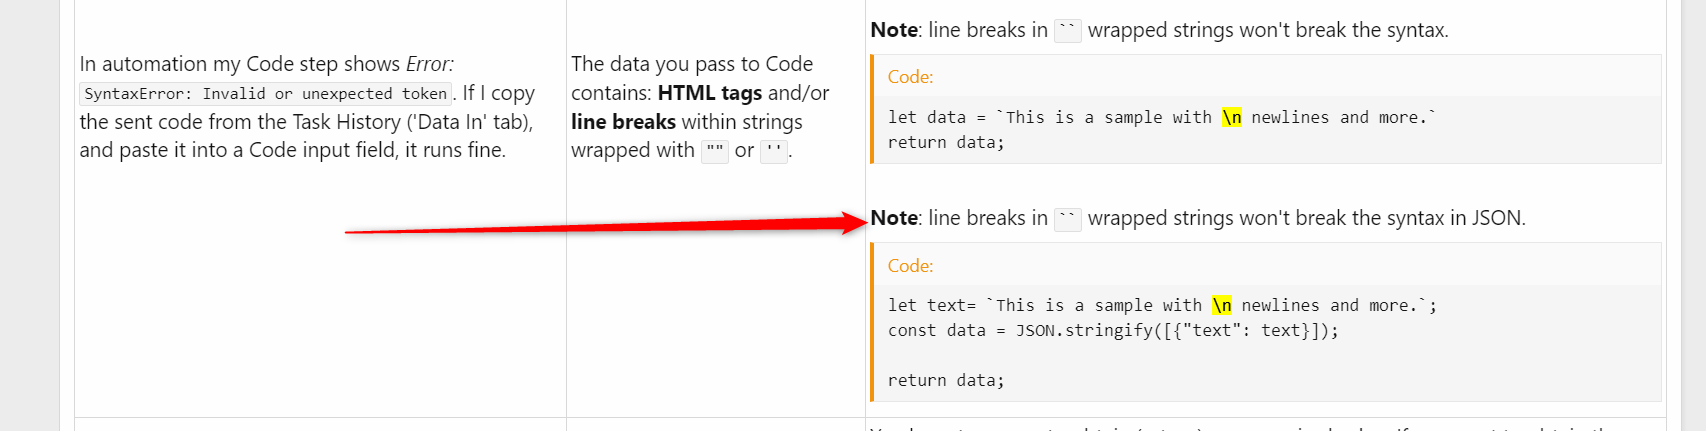The width and height of the screenshot is (1706, 431).
Task: Click the single-quote inline code snippet
Action: coord(774,151)
